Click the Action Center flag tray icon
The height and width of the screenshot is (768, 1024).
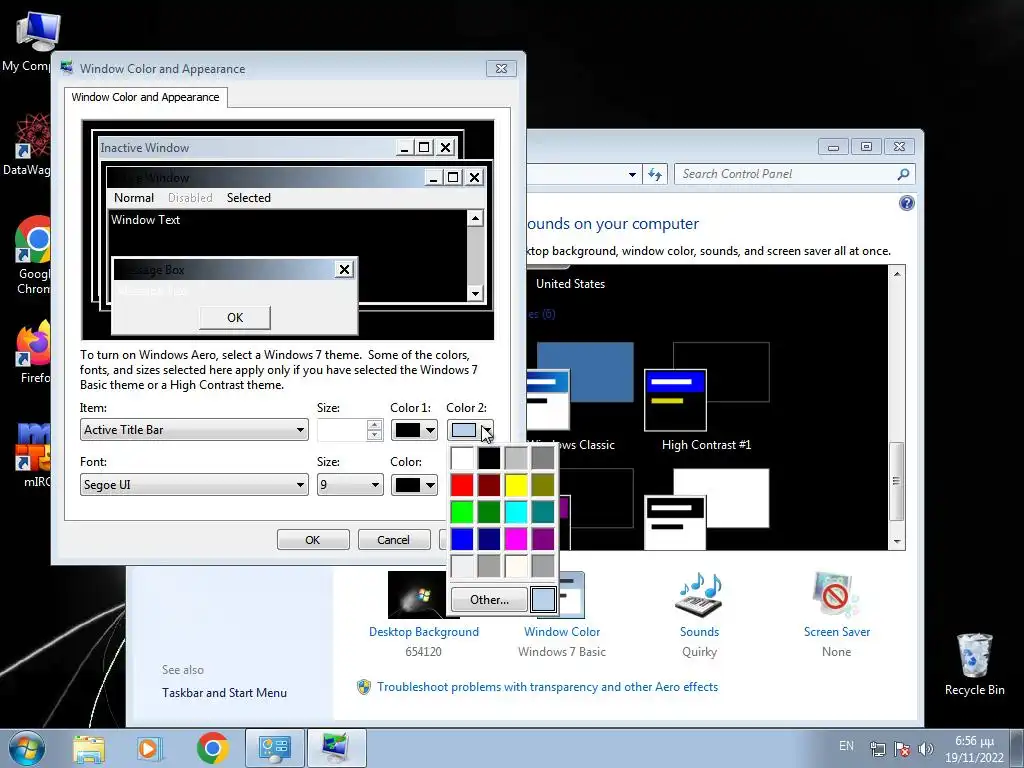902,749
